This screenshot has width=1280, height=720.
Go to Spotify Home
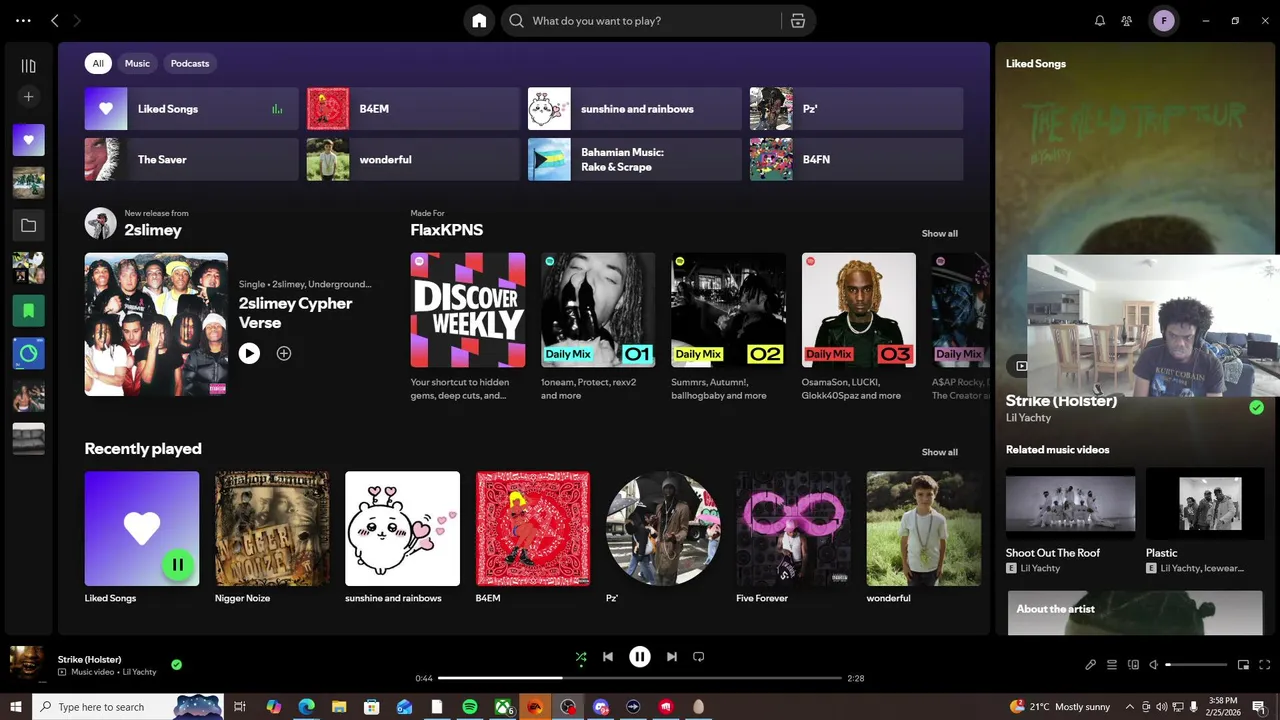tap(479, 20)
